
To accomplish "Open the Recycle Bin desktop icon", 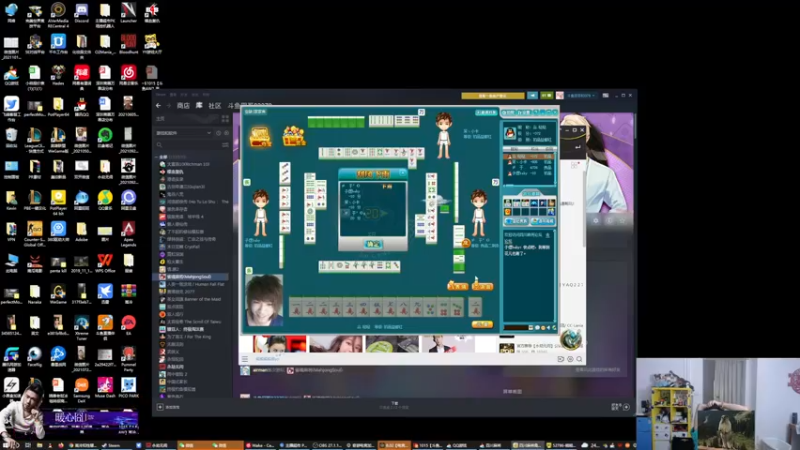I will (x=11, y=137).
